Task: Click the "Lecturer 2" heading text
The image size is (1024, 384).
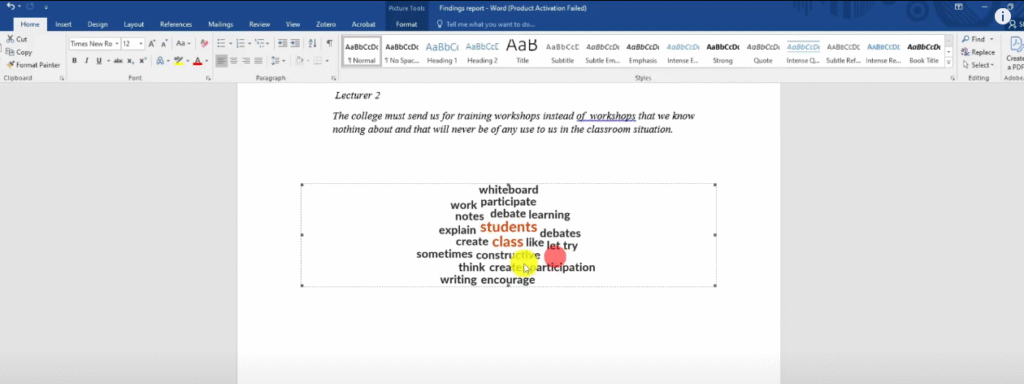Action: 357,95
